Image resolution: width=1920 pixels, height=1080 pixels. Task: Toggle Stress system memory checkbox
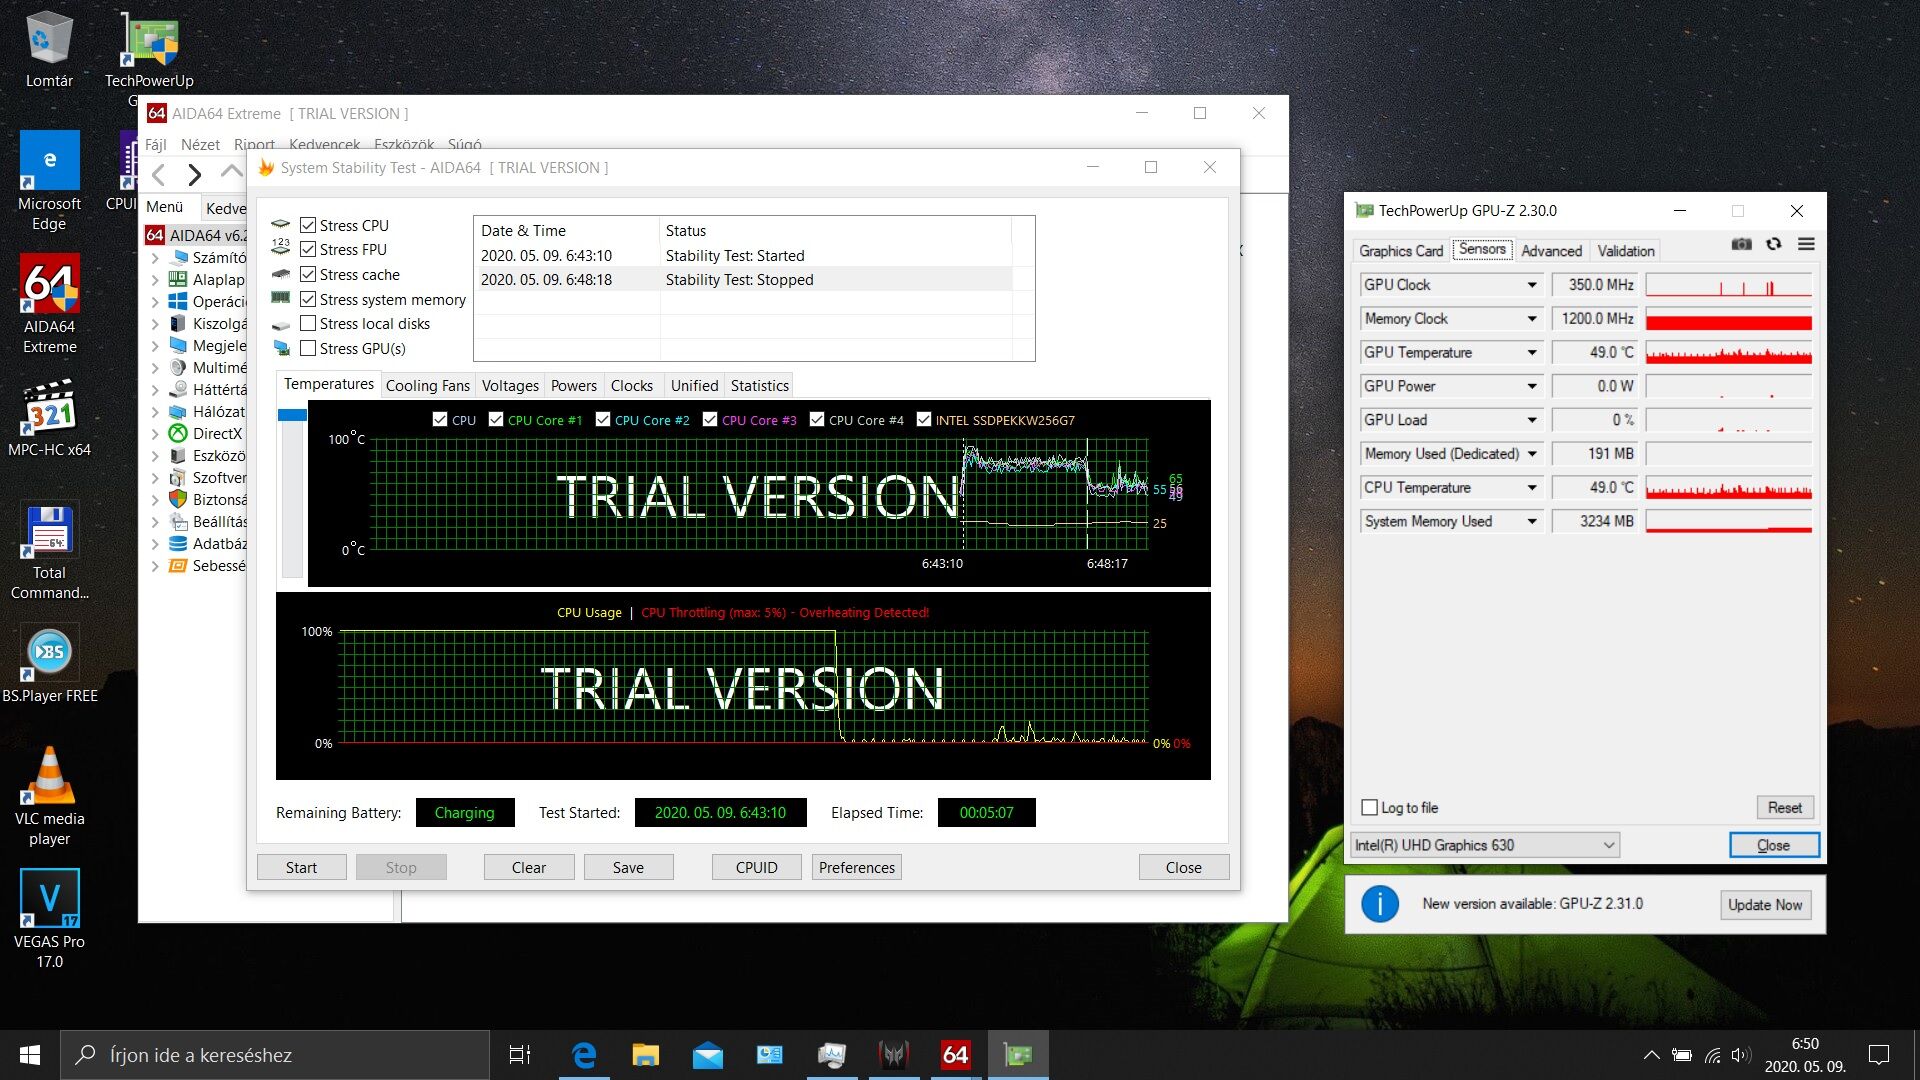point(308,299)
